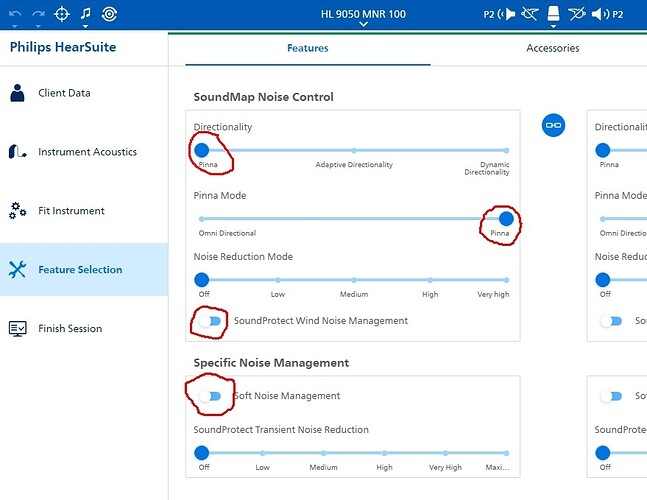Set left Transient Noise Reduction to High

pos(384,453)
